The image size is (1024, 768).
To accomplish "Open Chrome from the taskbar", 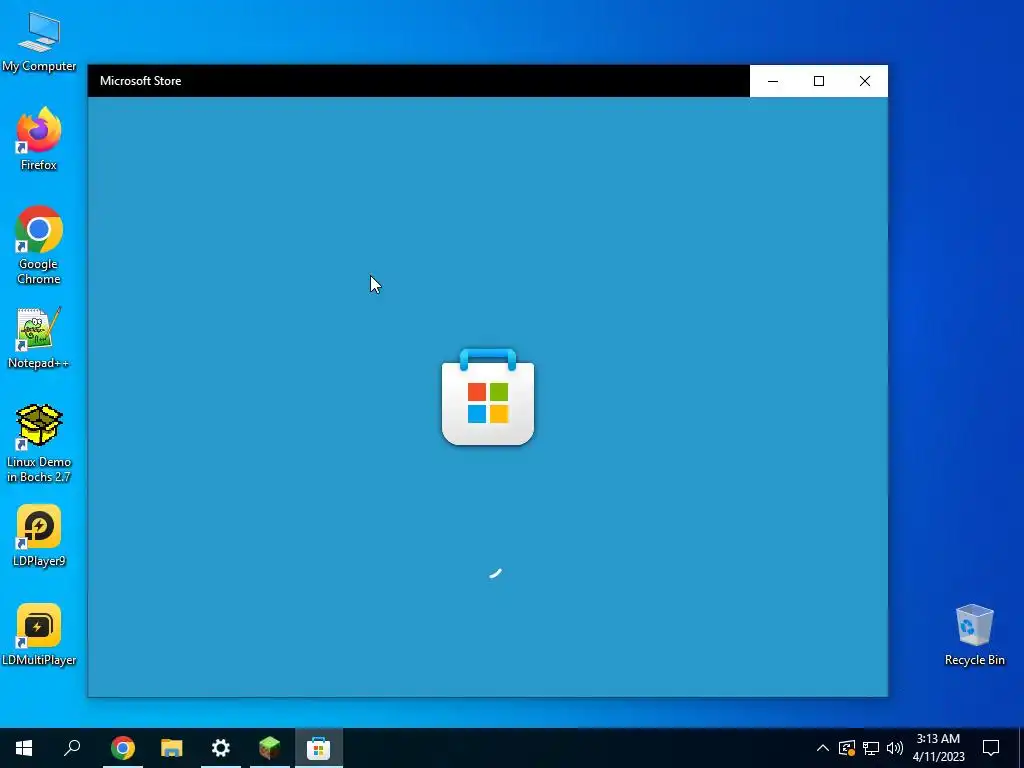I will (123, 748).
